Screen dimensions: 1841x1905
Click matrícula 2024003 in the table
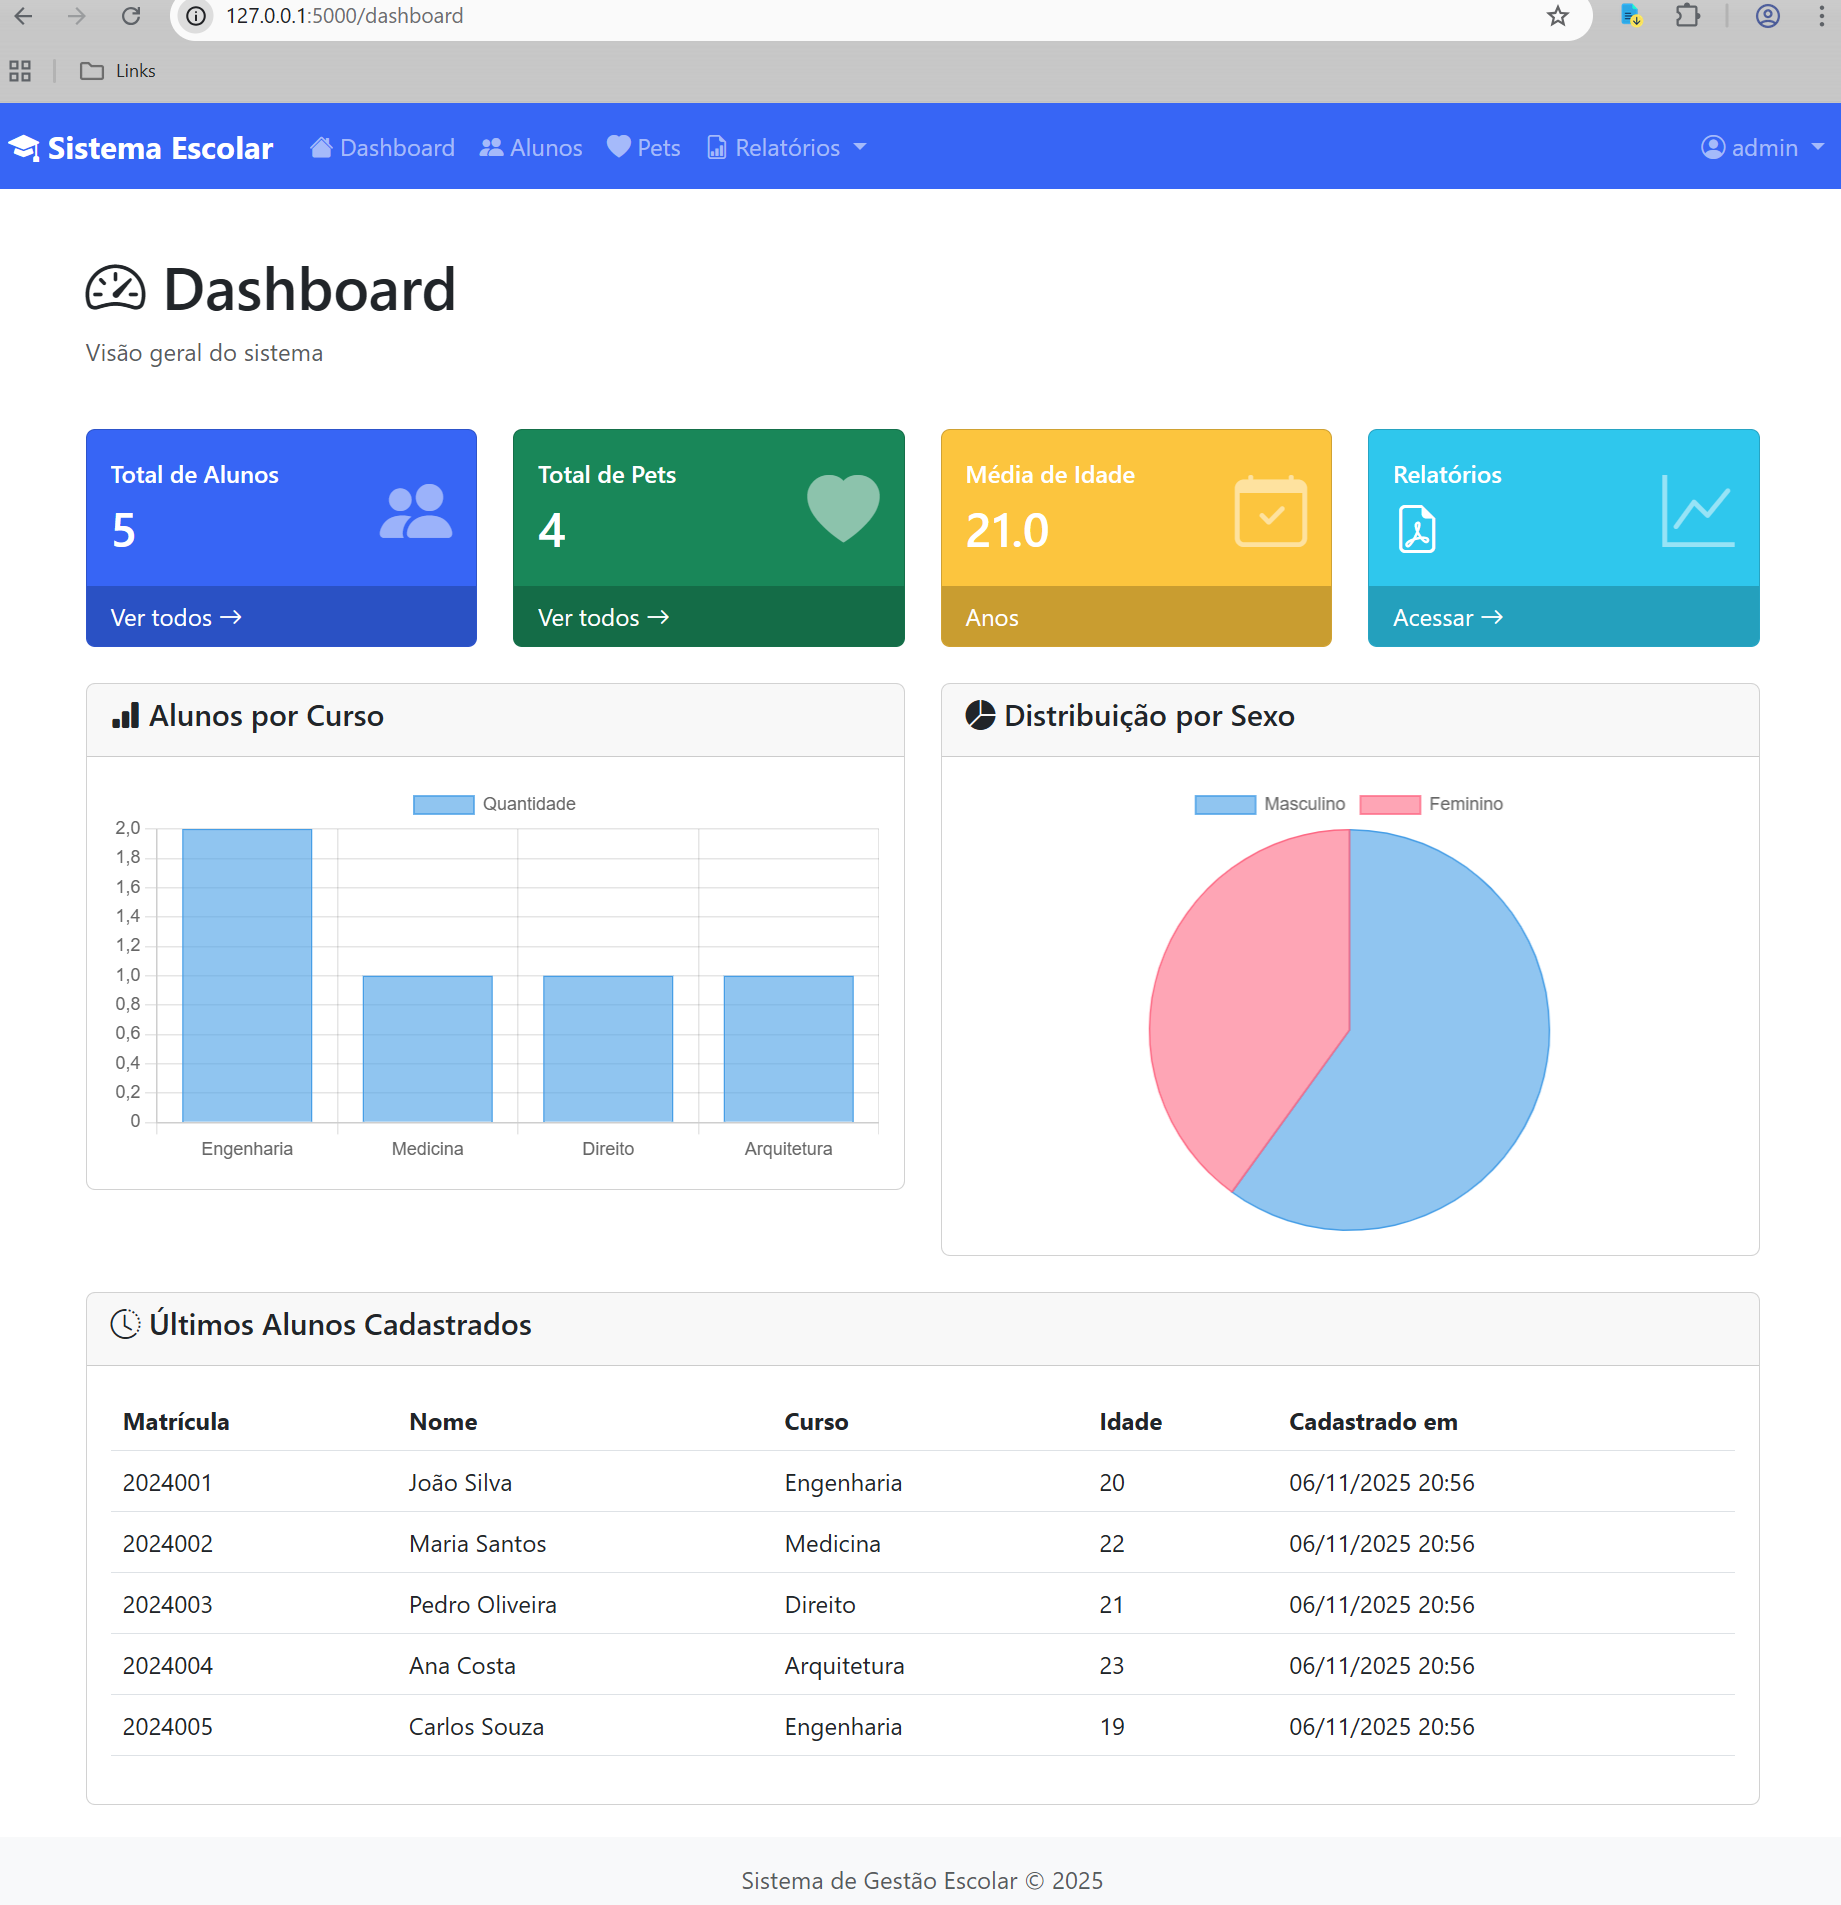168,1605
